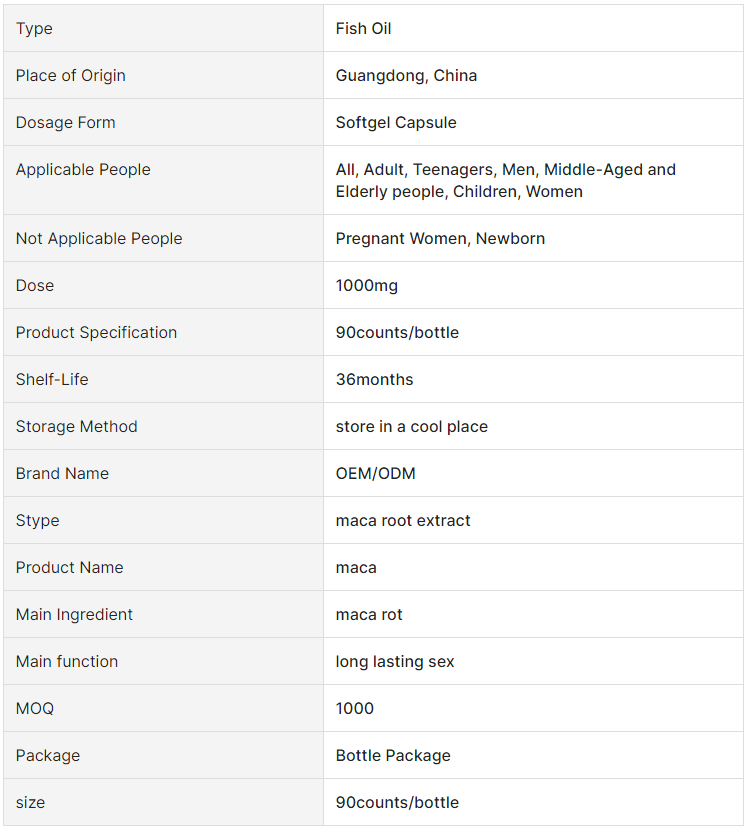
Task: Select the Product Specification label
Action: (96, 333)
